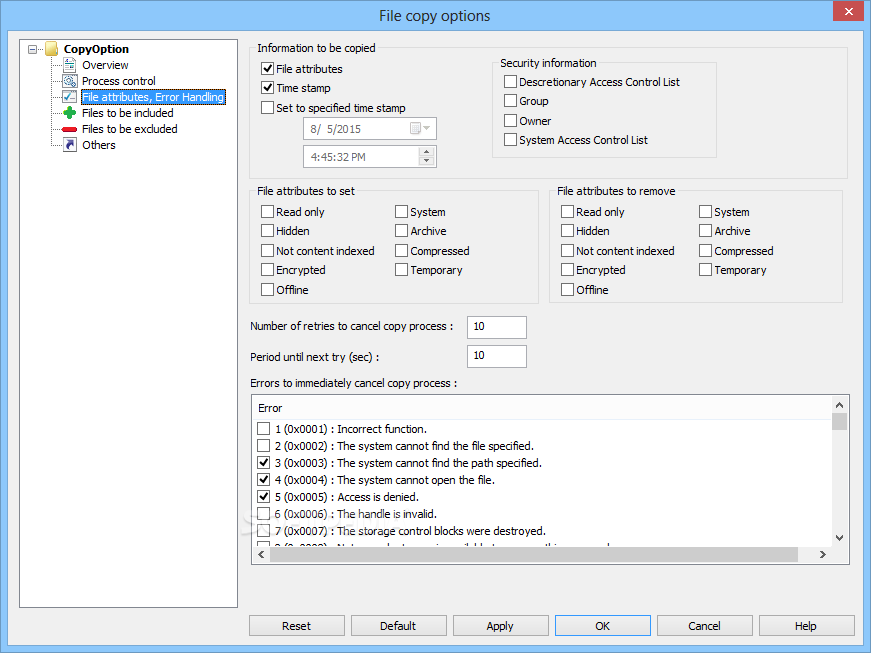The image size is (871, 653).
Task: Click the Error column header
Action: [542, 408]
